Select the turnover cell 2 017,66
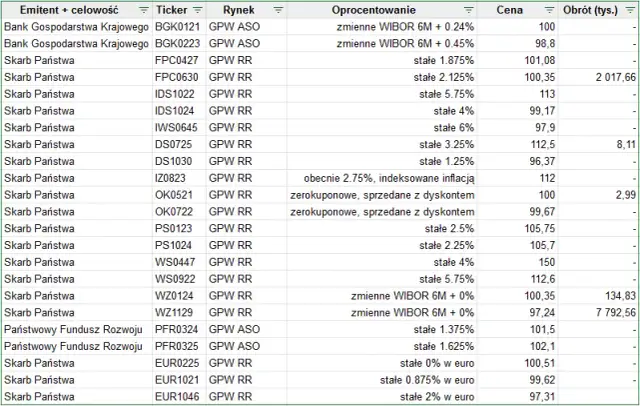The image size is (640, 406). (600, 76)
